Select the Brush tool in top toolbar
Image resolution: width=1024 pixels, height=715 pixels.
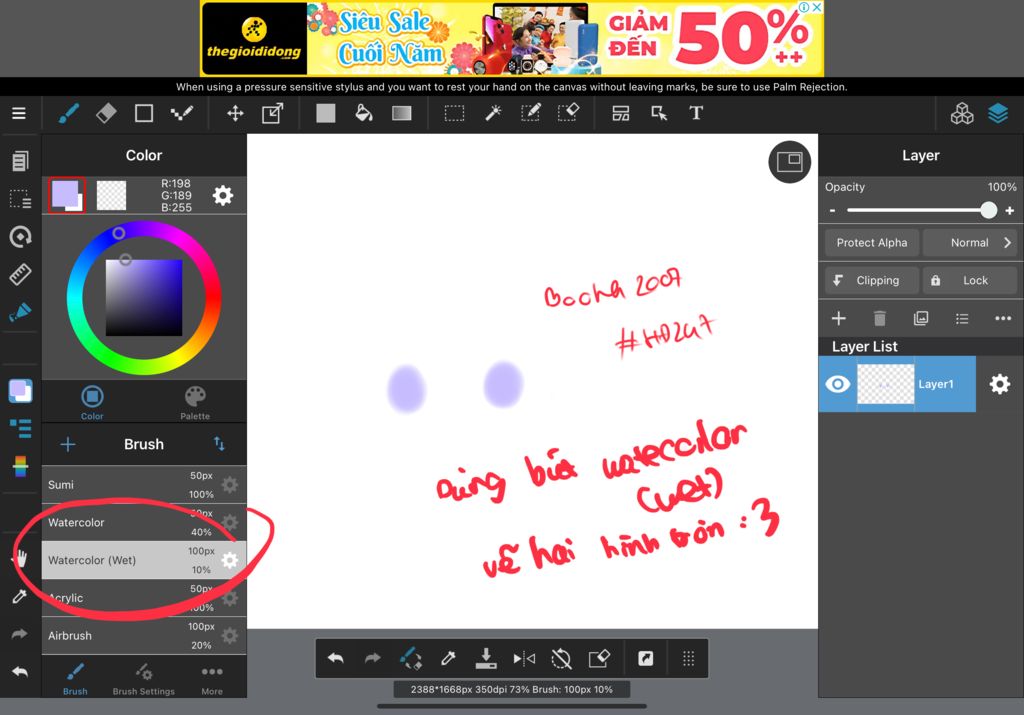pos(69,113)
